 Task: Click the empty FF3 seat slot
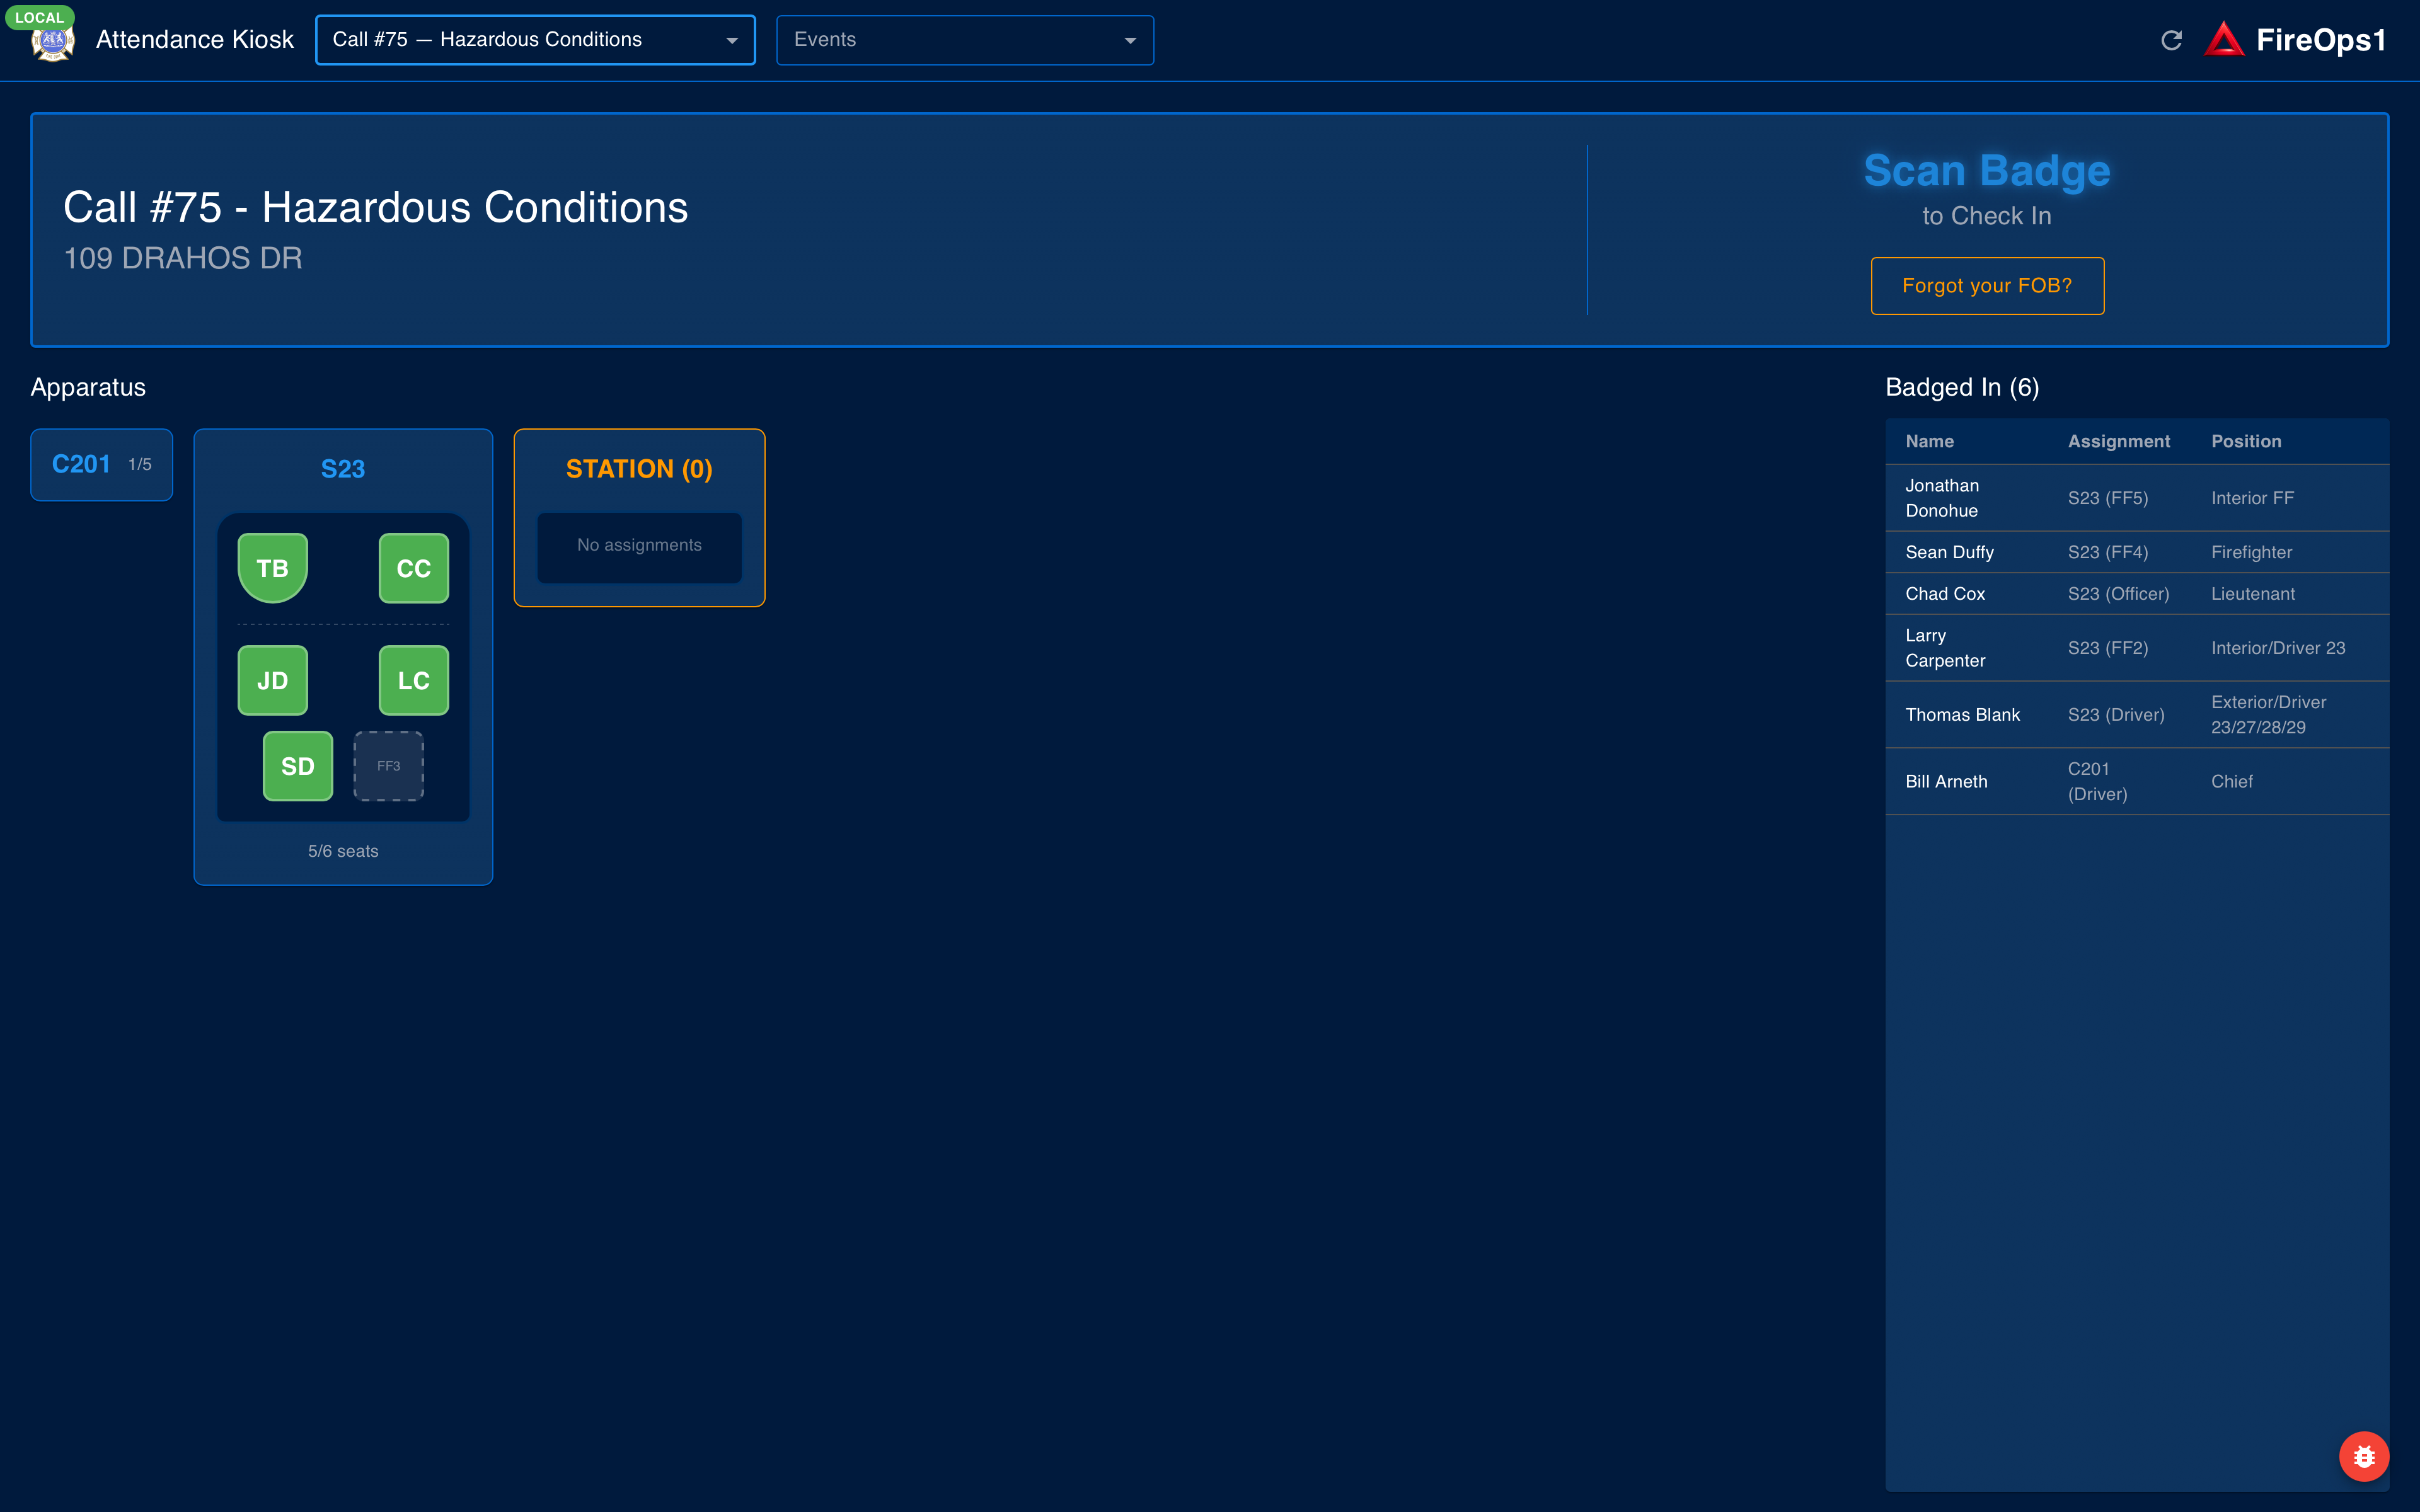pos(388,766)
